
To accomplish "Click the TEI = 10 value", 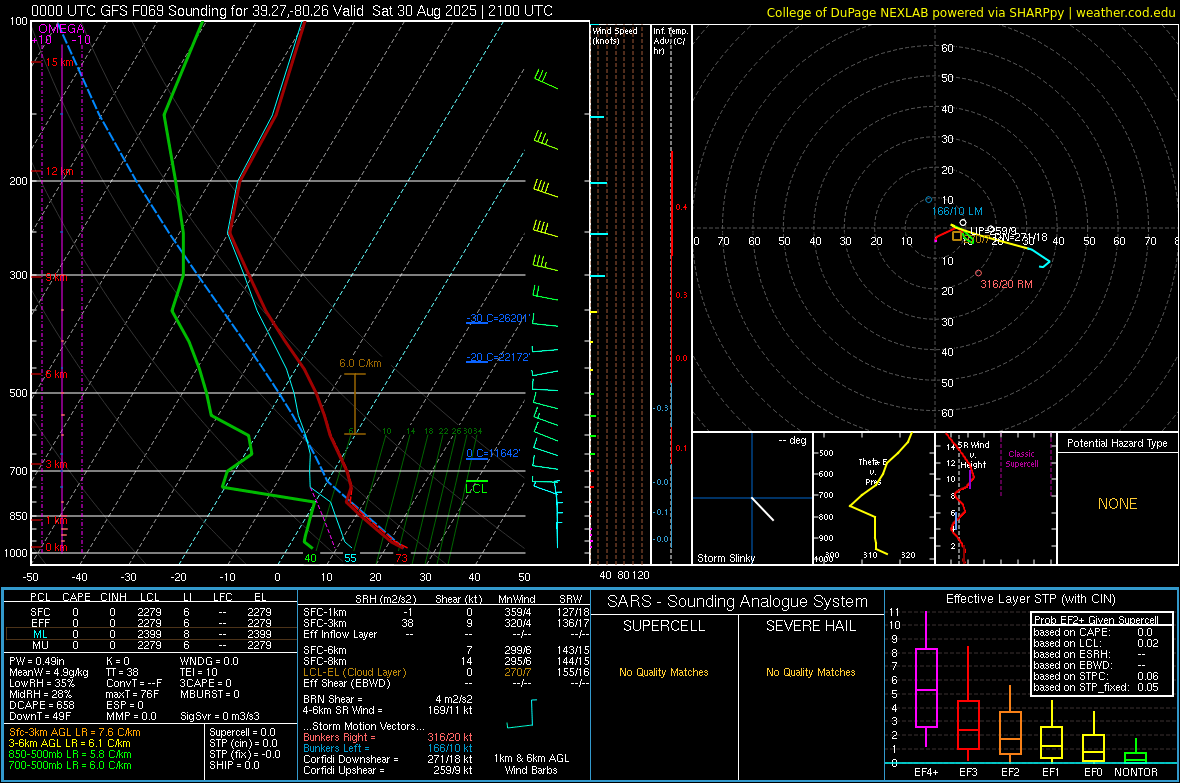I will click(x=199, y=672).
